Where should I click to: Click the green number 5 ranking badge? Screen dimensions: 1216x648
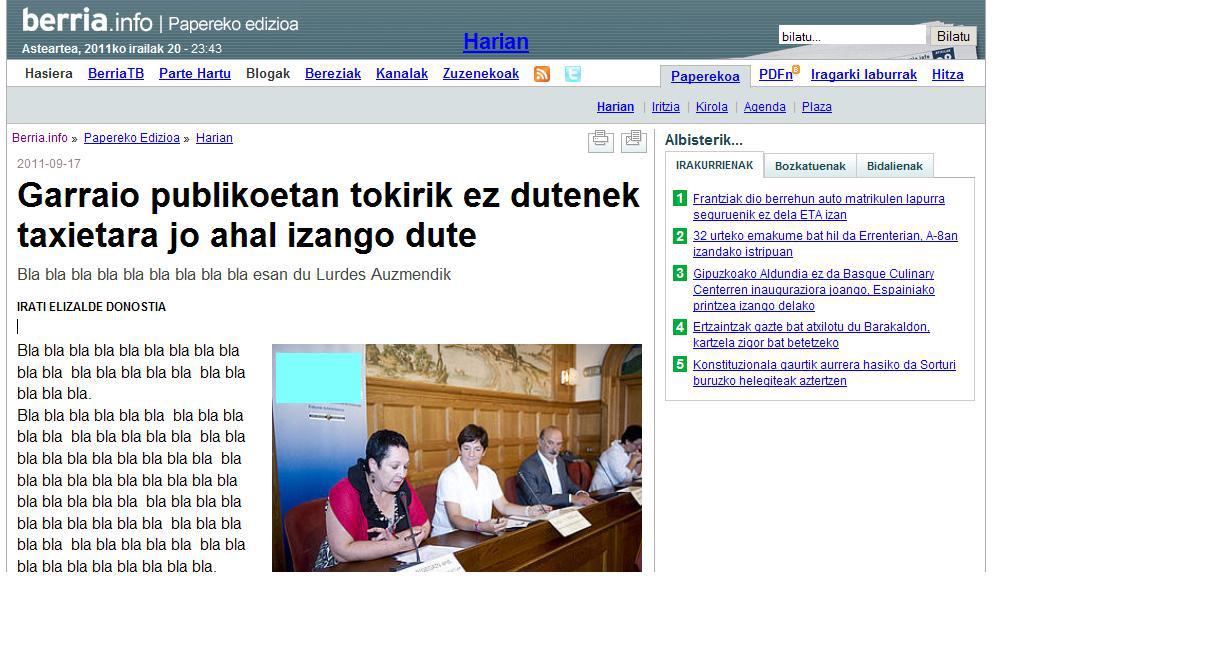click(680, 365)
